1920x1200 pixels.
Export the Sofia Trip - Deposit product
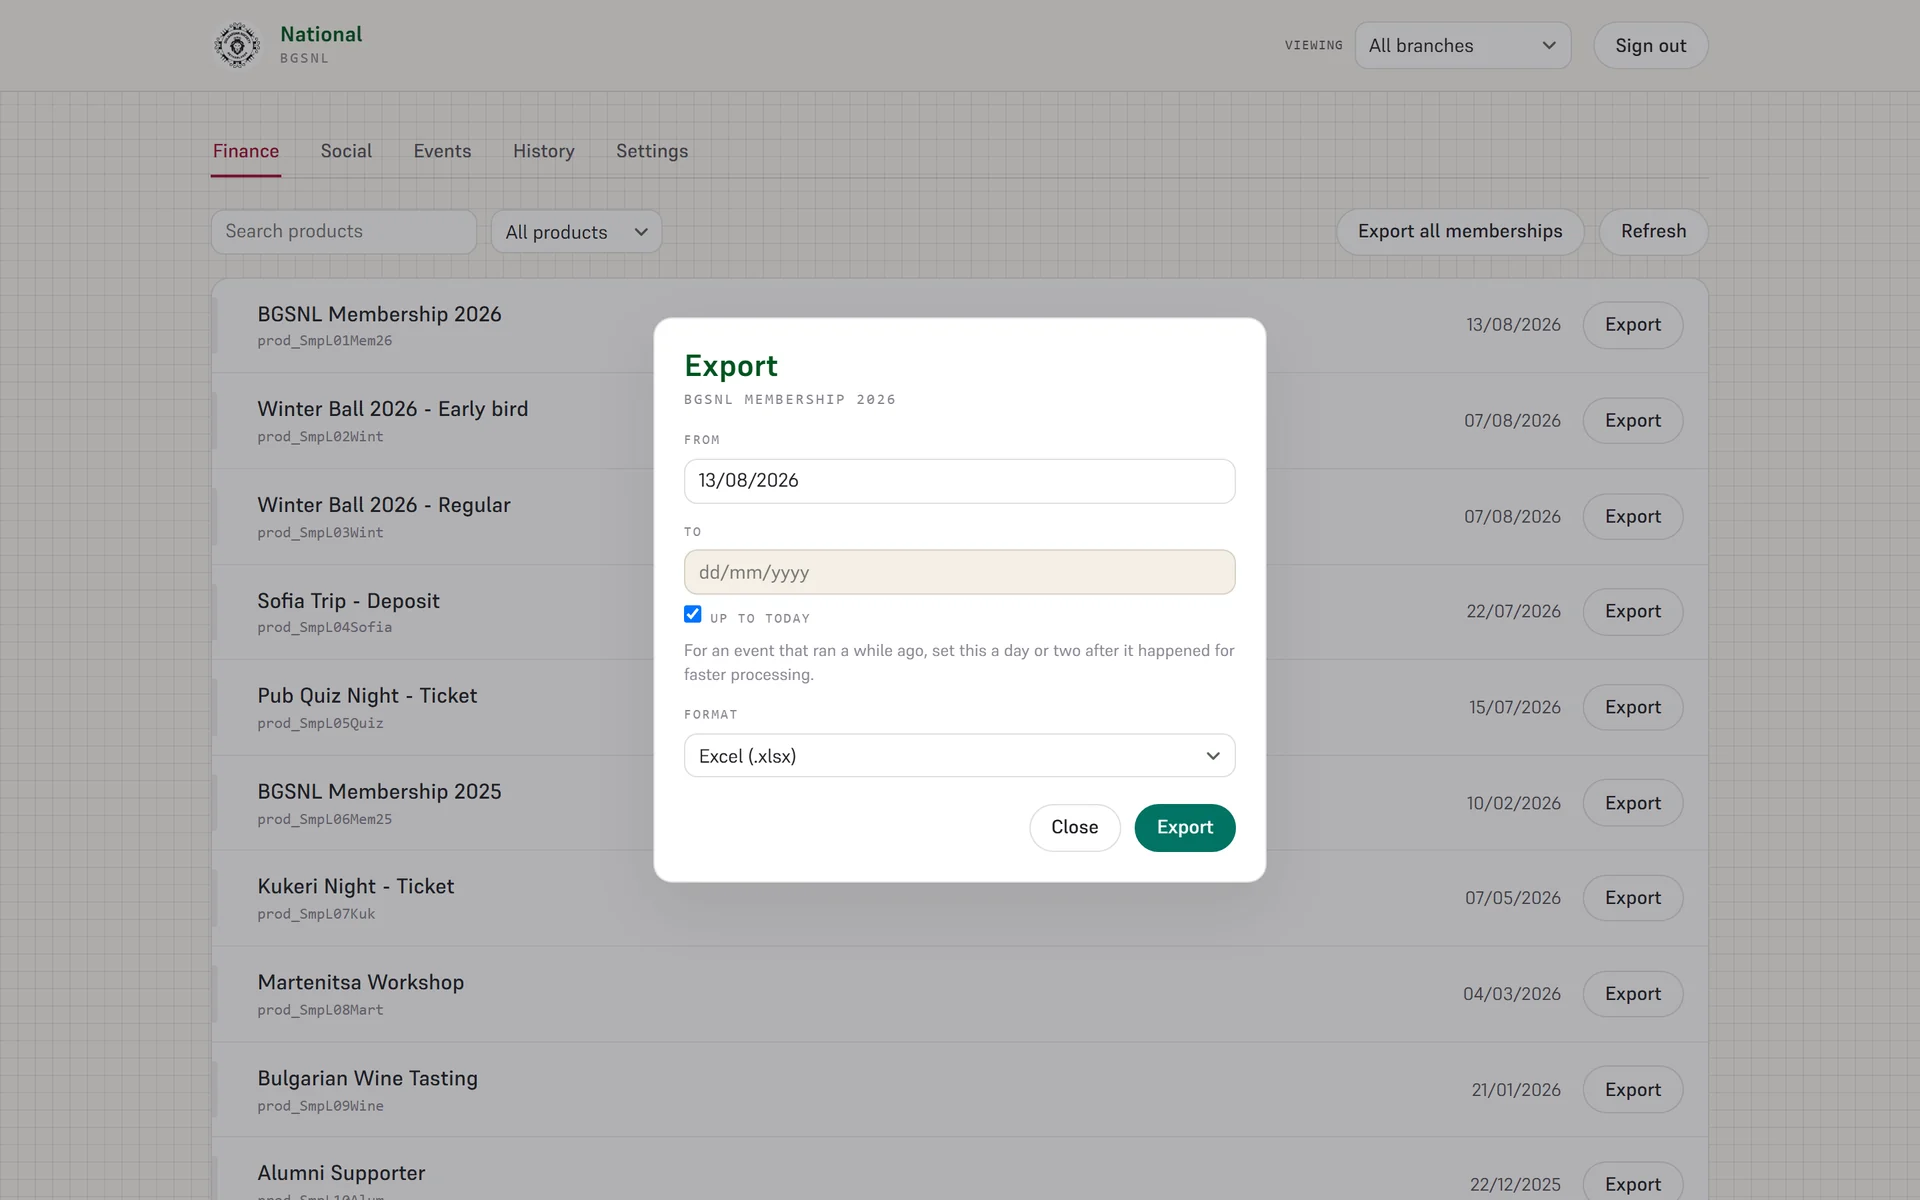1632,612
